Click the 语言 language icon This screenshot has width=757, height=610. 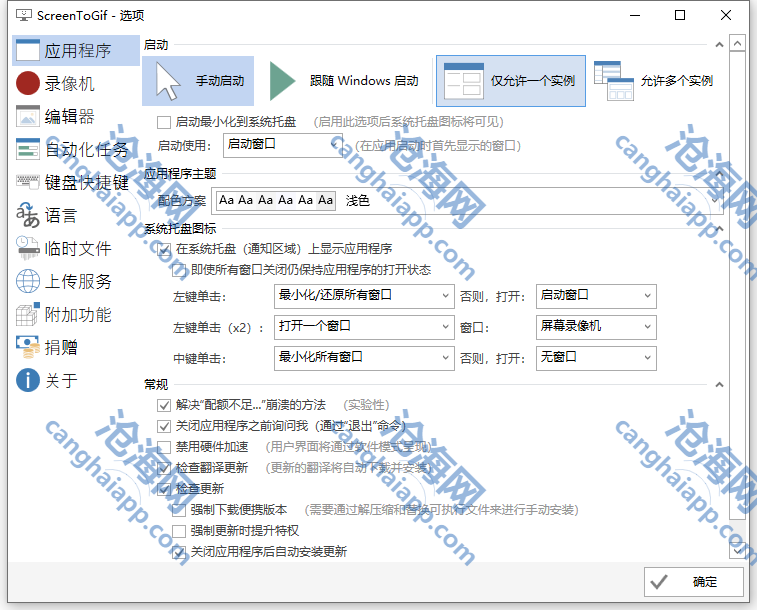tap(28, 215)
